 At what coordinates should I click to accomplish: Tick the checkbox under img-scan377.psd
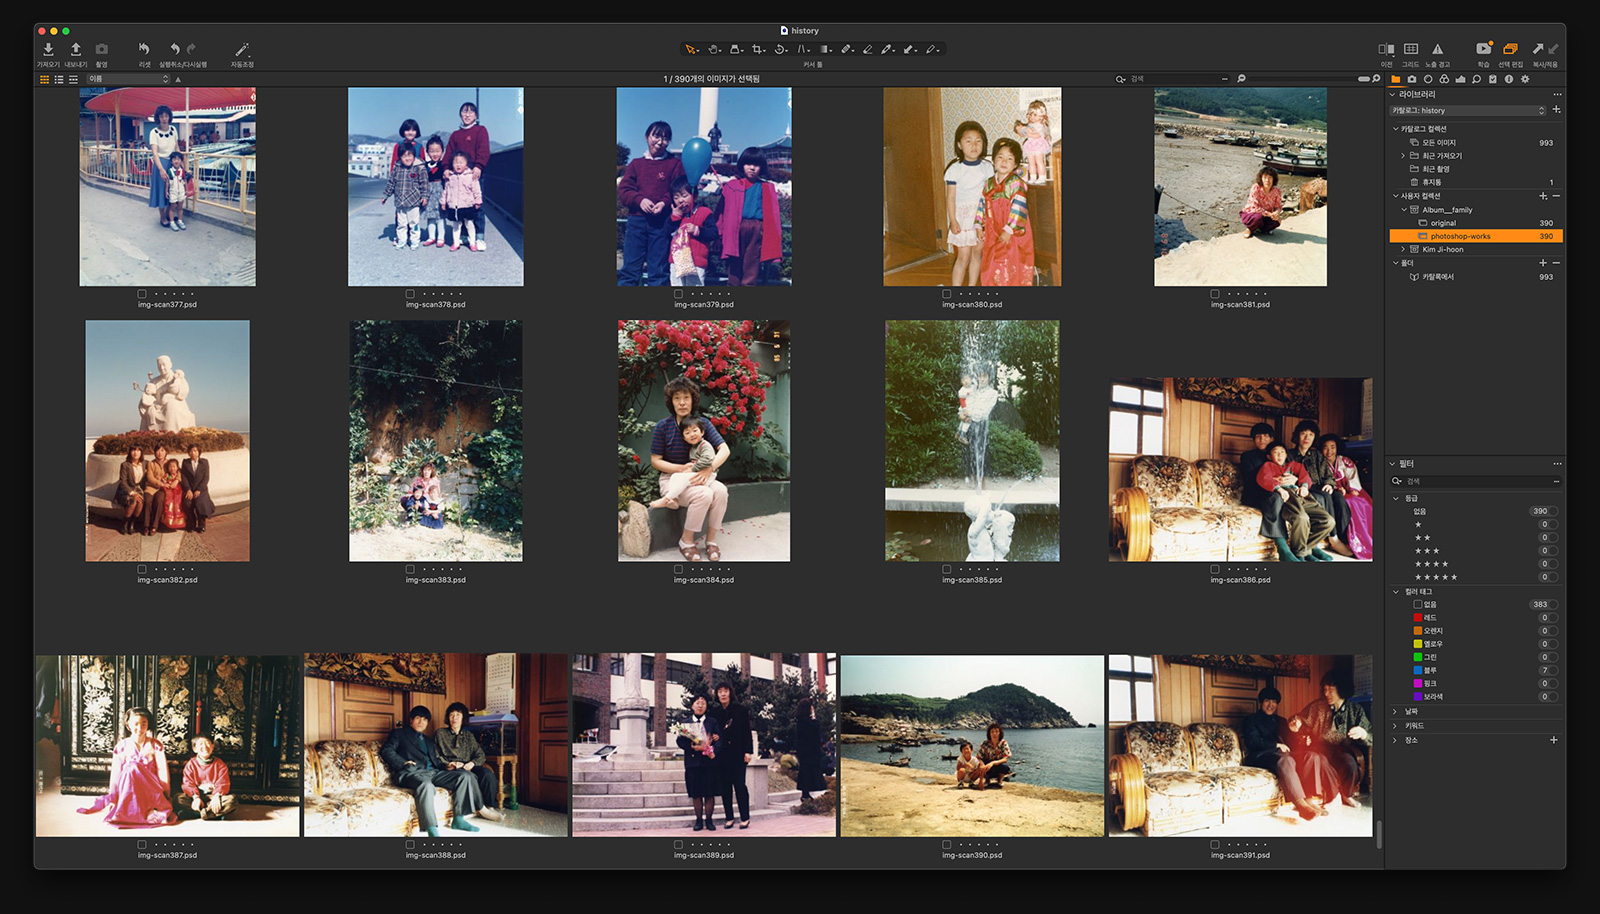click(142, 294)
